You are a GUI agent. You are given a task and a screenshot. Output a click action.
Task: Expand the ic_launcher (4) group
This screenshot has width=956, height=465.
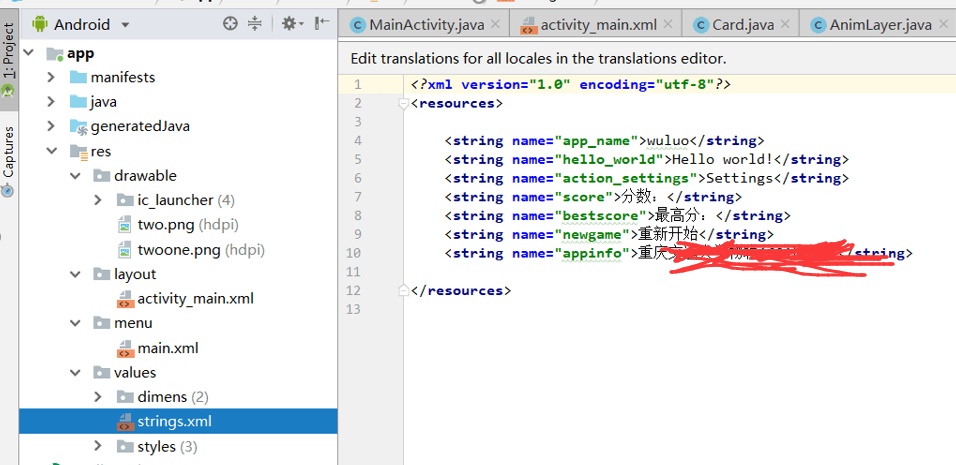[x=98, y=200]
